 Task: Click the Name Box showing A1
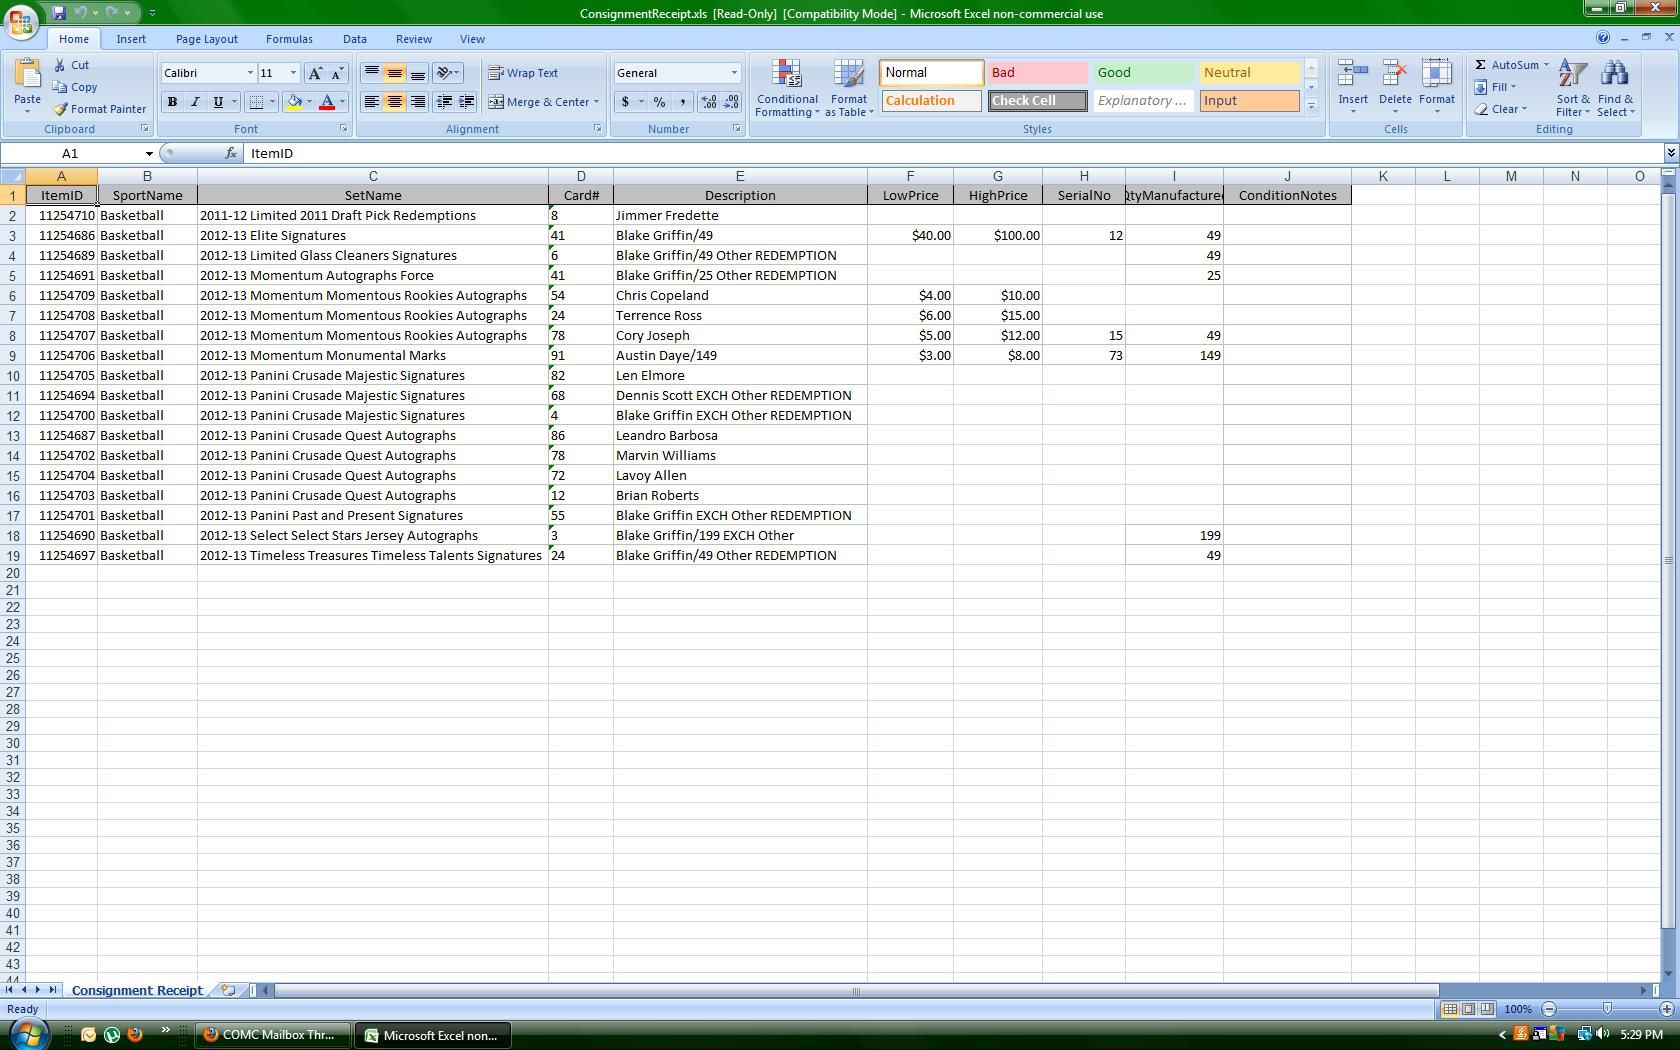click(x=70, y=153)
